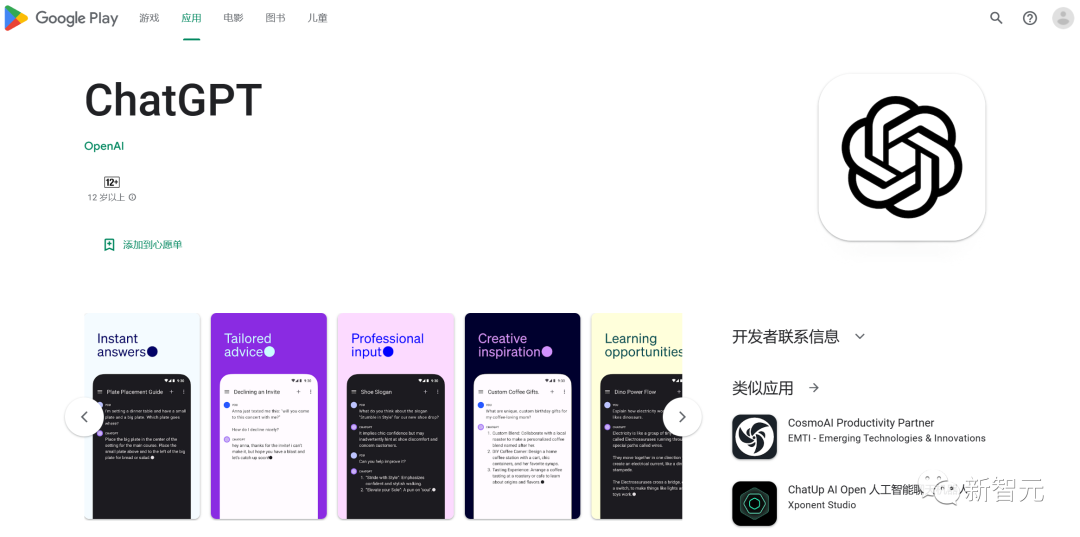Screen dimensions: 1080x537
Task: Open the Creative inspiration screenshot
Action: click(523, 416)
